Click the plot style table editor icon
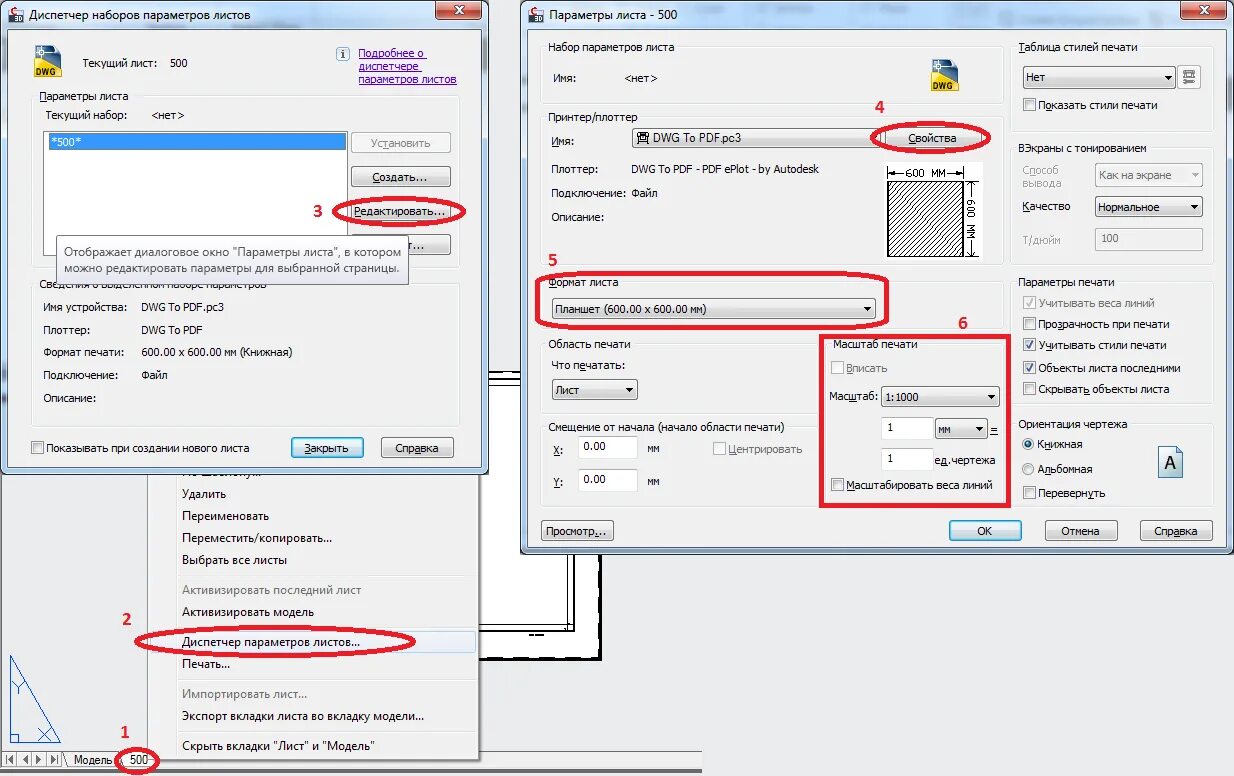The width and height of the screenshot is (1234, 776). click(x=1188, y=77)
